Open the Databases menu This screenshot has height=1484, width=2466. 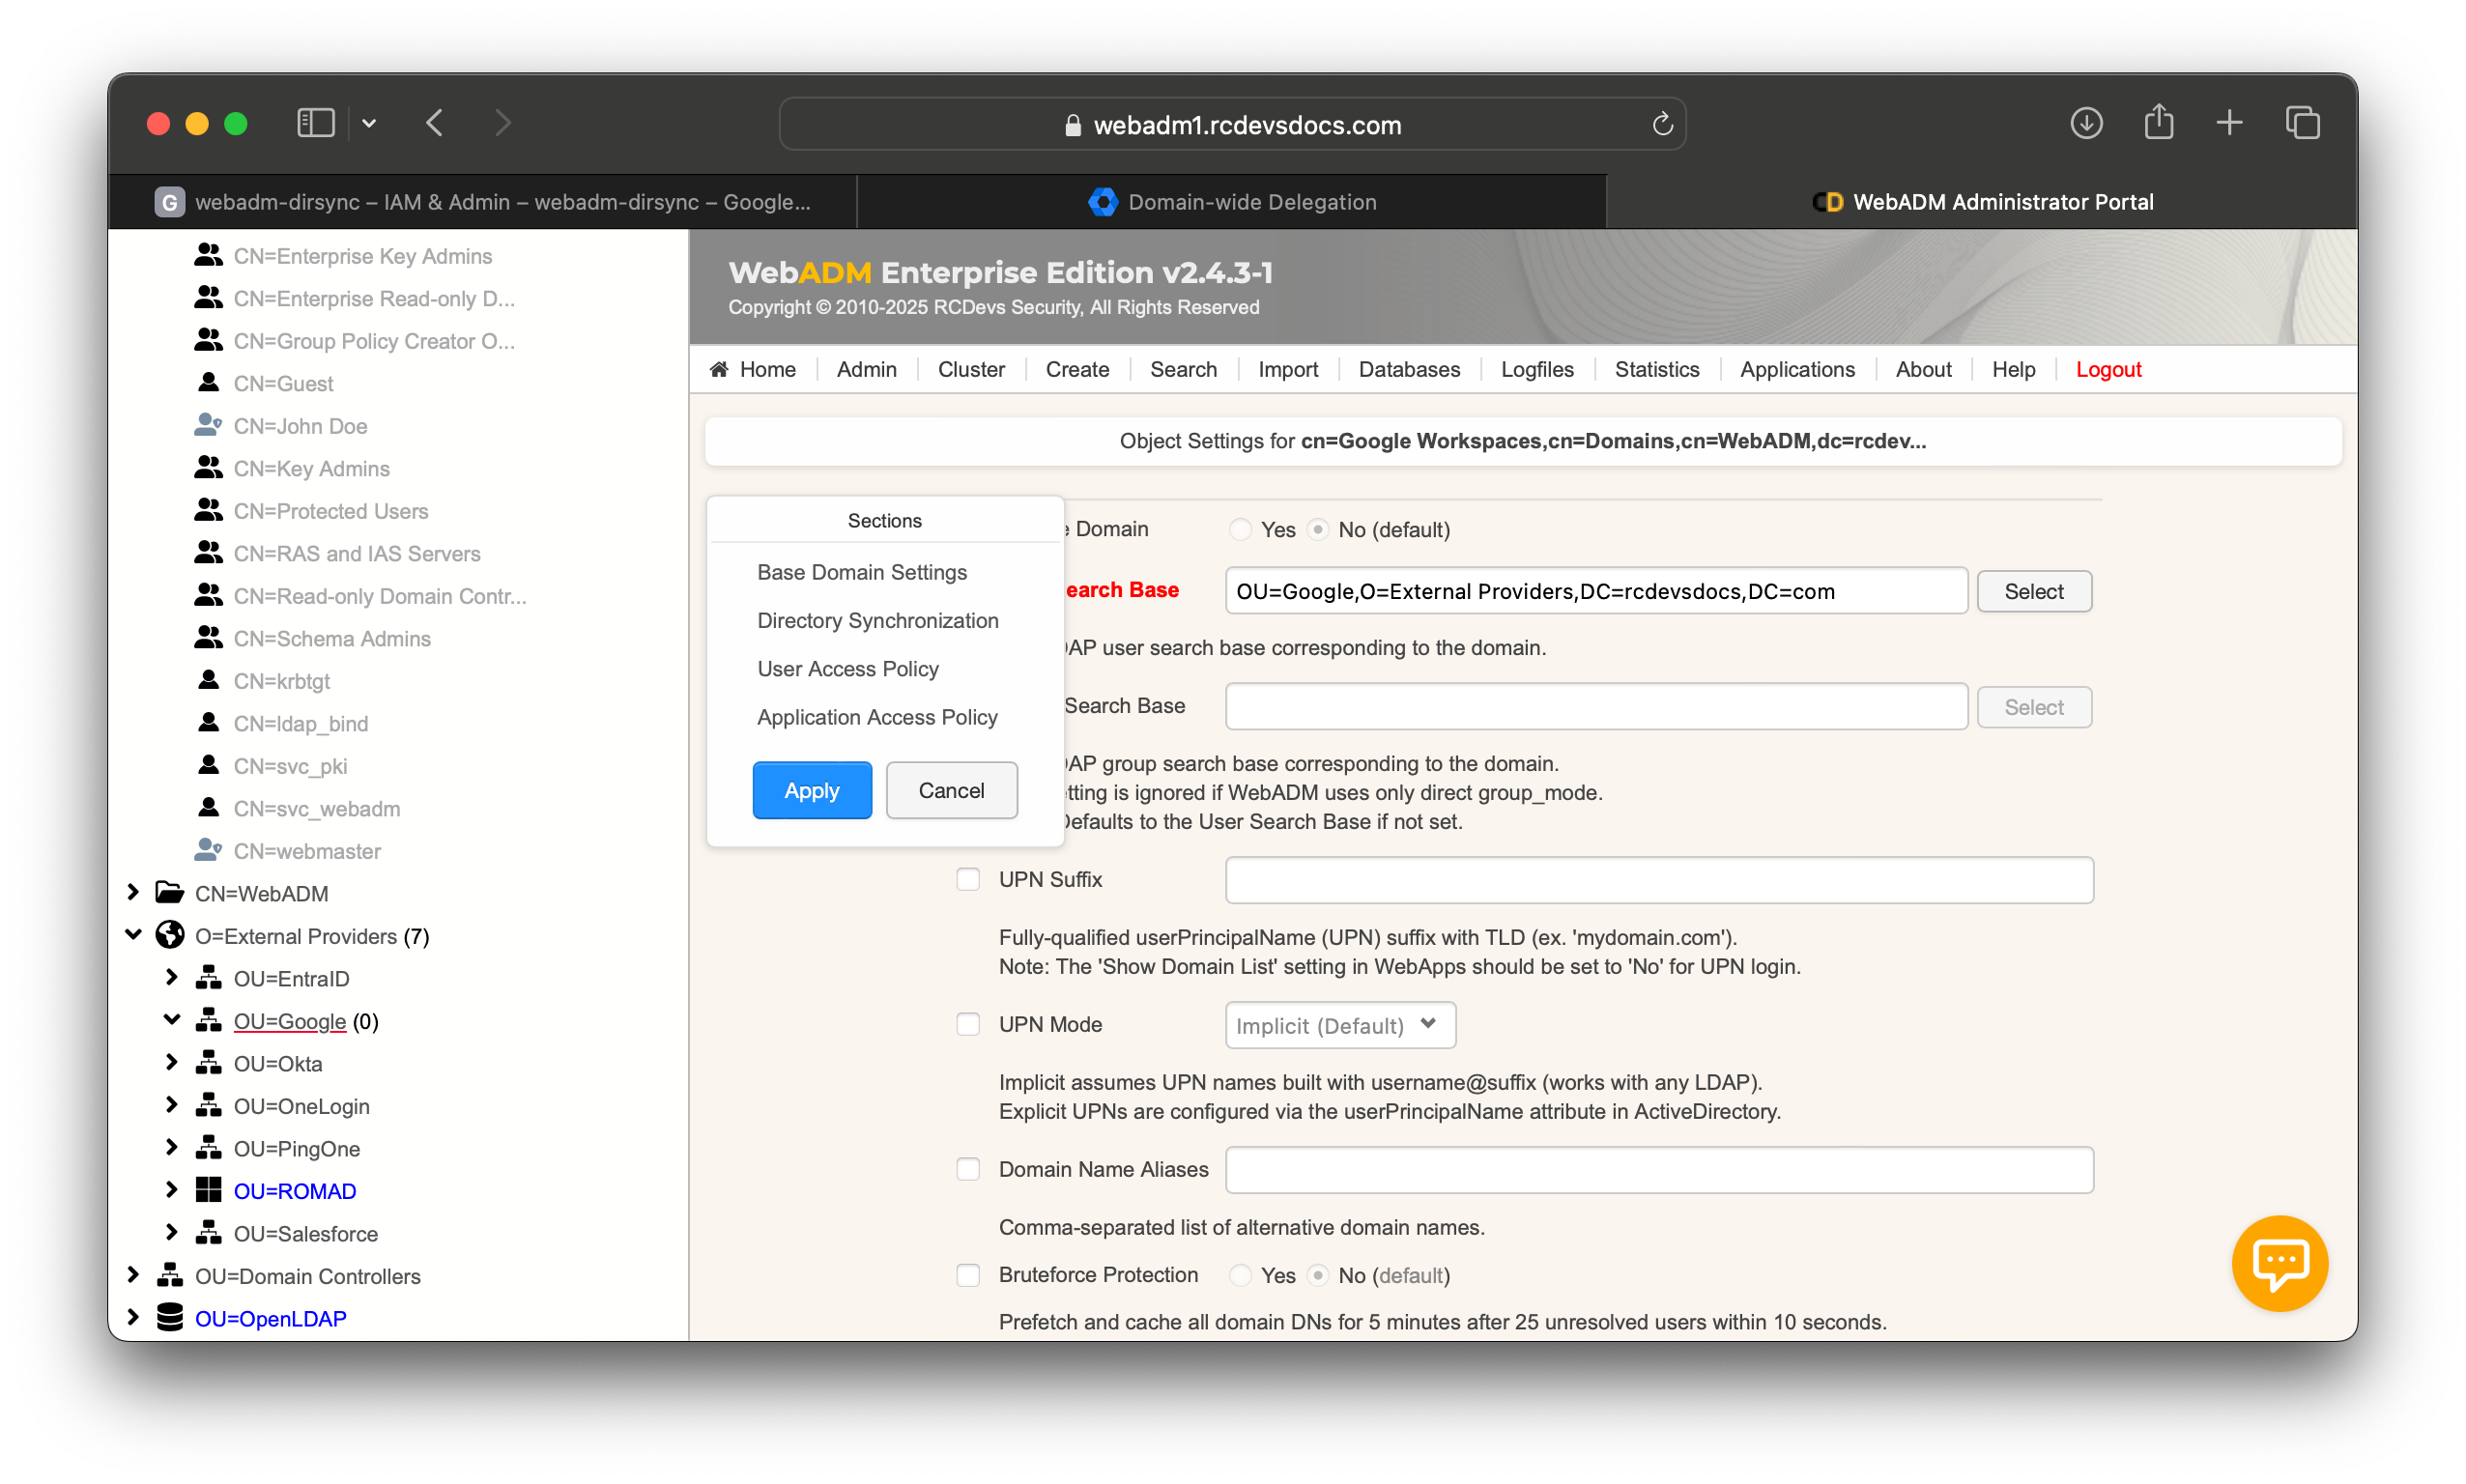[1409, 369]
